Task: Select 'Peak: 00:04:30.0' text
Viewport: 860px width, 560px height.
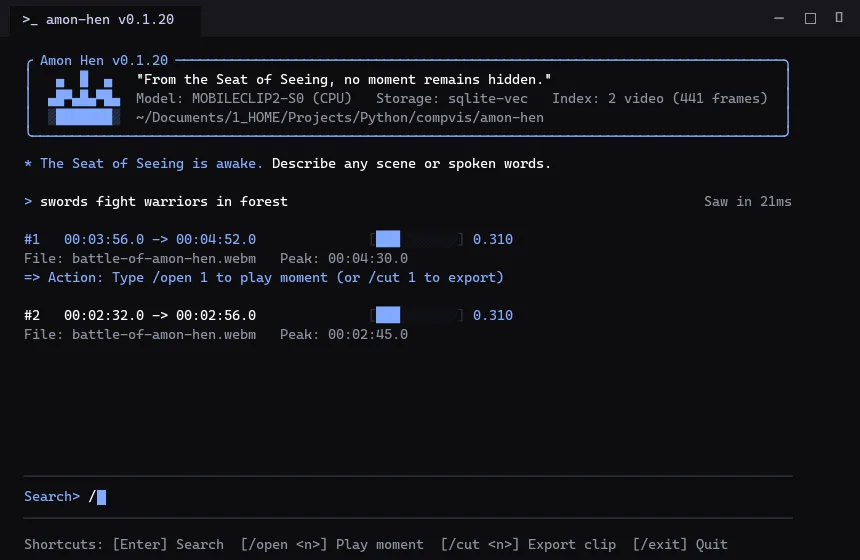Action: pos(344,258)
